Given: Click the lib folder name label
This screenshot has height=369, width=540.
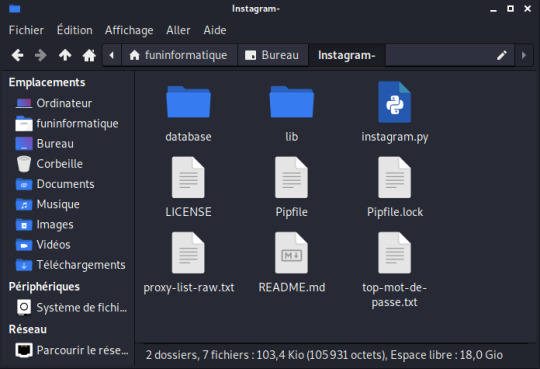Looking at the screenshot, I should pyautogui.click(x=291, y=137).
